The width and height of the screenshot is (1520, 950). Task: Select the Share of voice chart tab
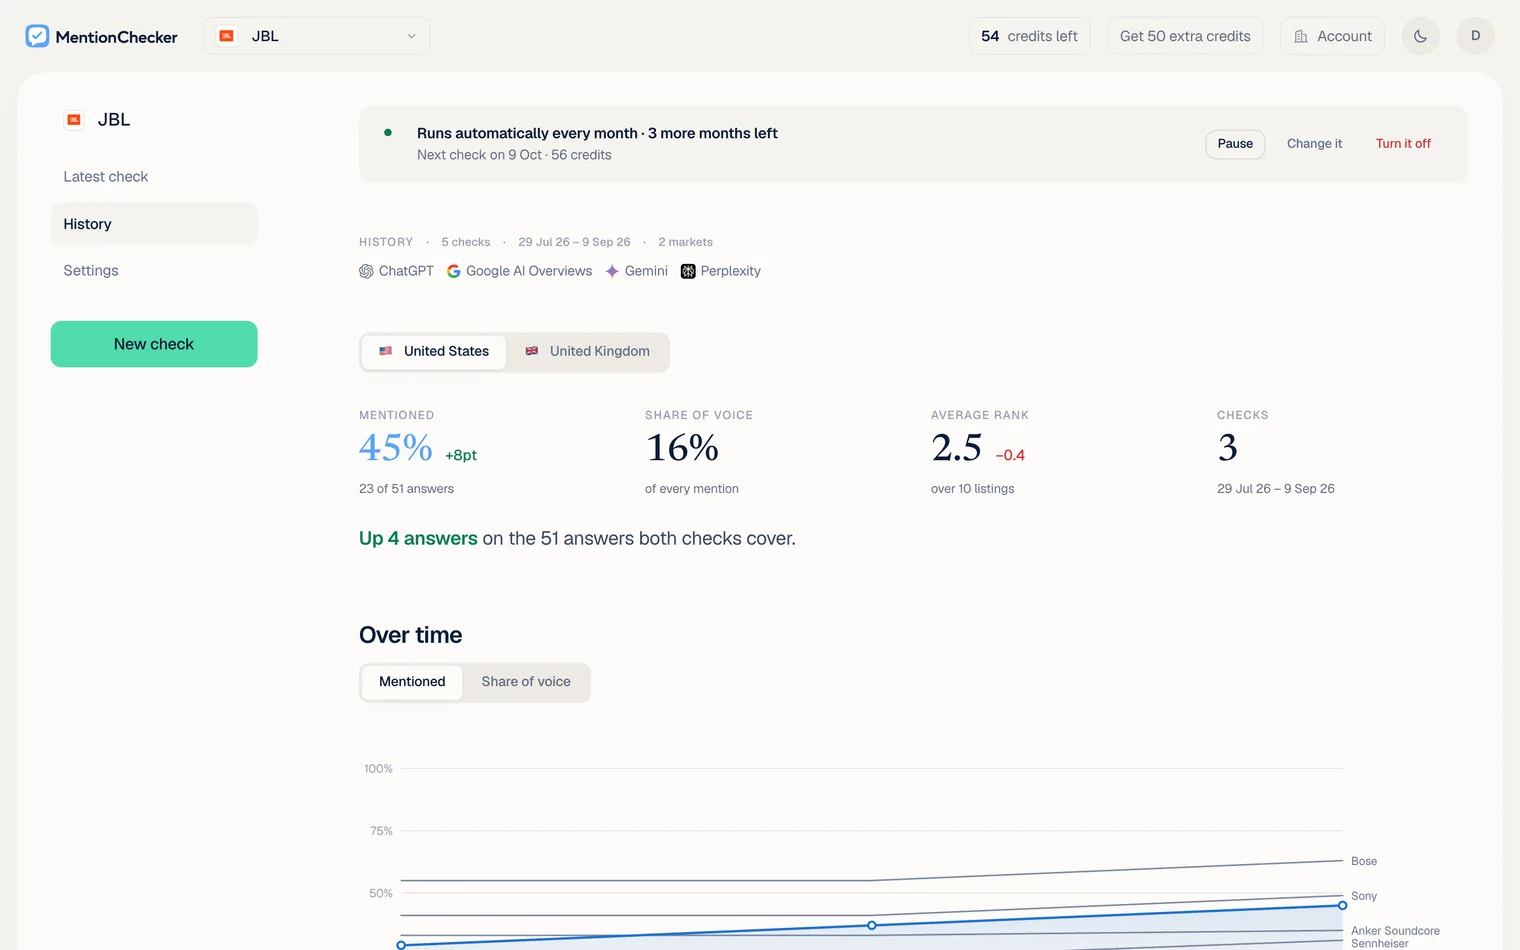[526, 682]
